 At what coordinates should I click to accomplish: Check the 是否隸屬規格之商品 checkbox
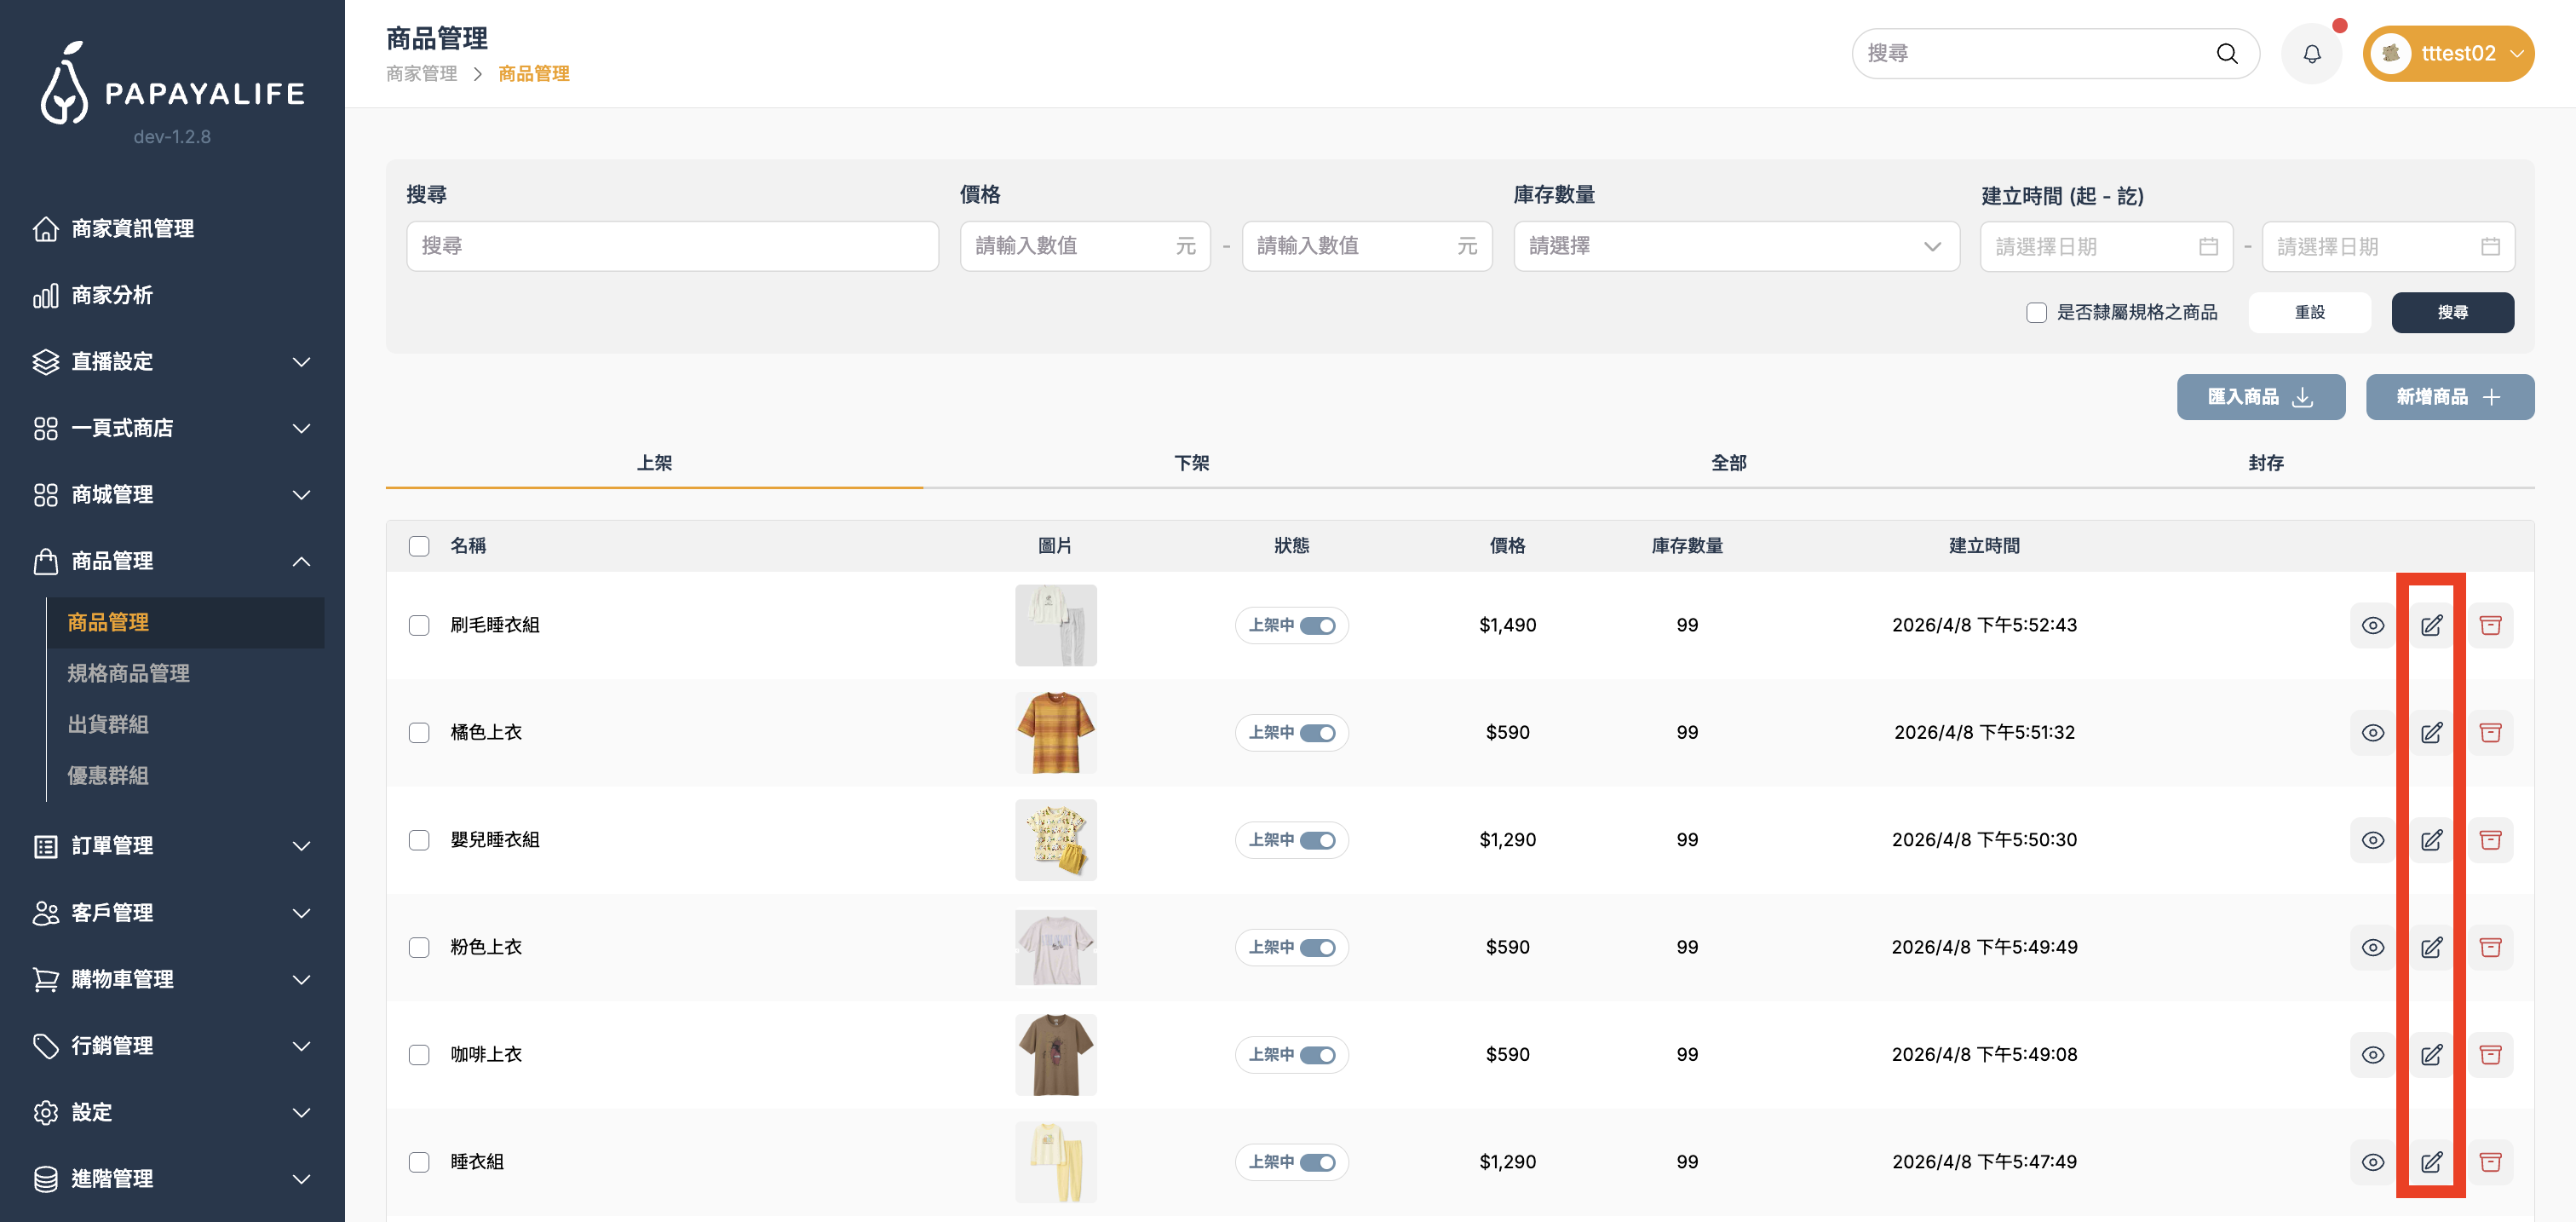[x=2036, y=313]
